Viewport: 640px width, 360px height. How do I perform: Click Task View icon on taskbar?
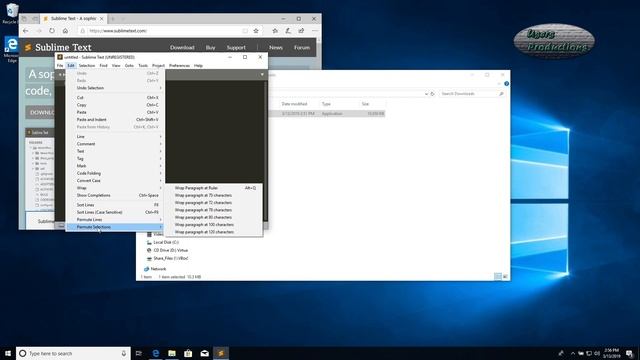pyautogui.click(x=139, y=353)
